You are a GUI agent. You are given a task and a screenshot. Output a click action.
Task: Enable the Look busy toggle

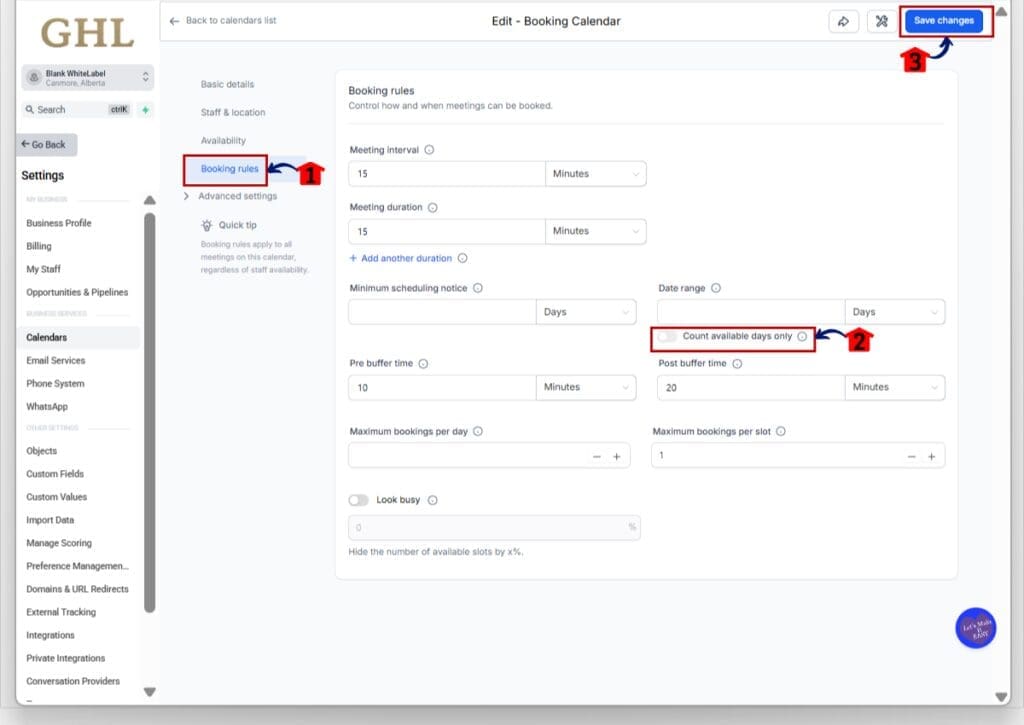(x=359, y=500)
